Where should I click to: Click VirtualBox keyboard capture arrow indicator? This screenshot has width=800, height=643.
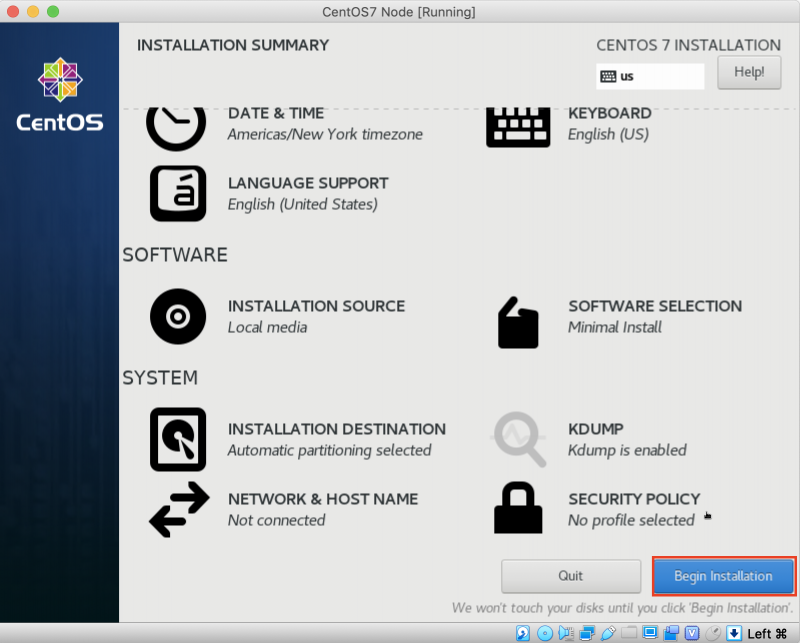[x=734, y=633]
